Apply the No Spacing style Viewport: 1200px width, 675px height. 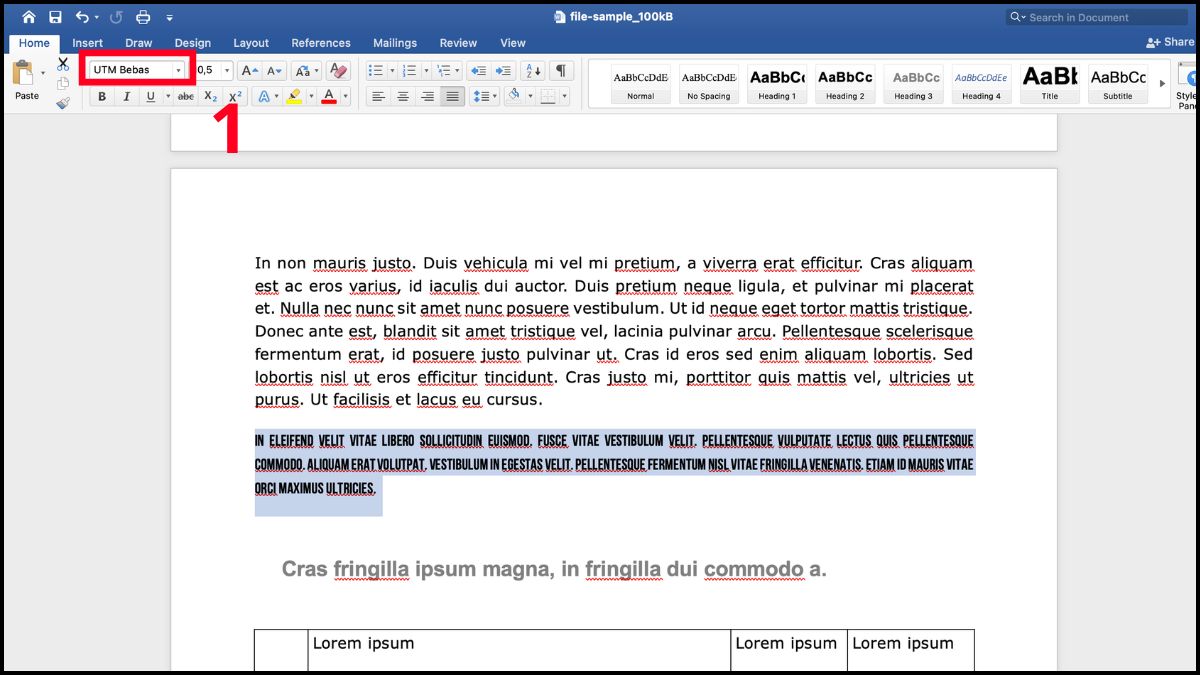click(x=709, y=85)
